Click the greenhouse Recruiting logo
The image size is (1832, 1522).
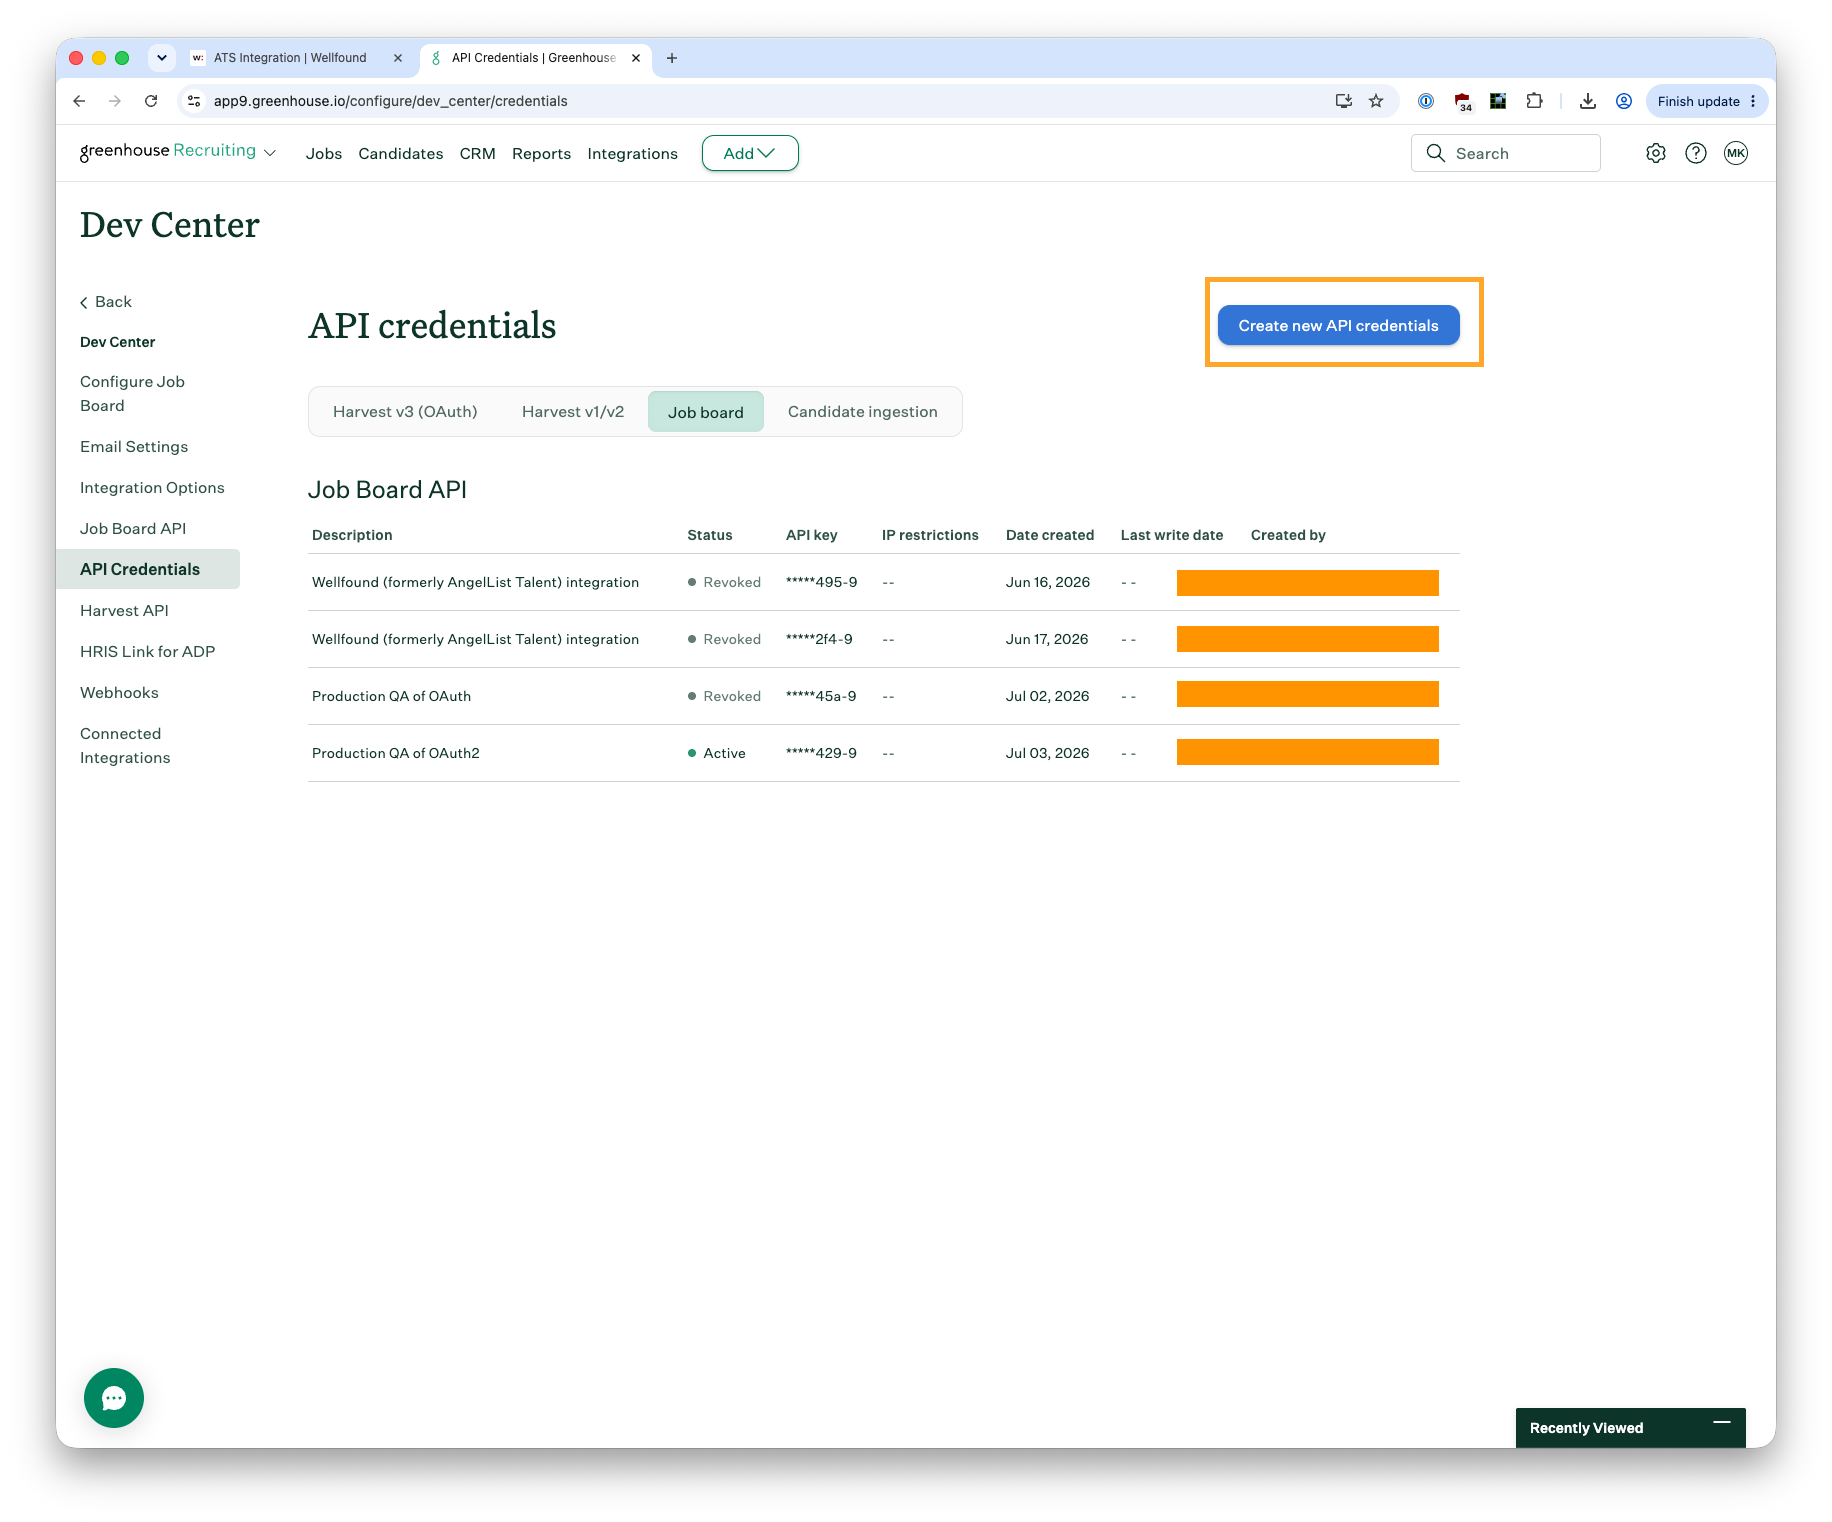[x=168, y=151]
